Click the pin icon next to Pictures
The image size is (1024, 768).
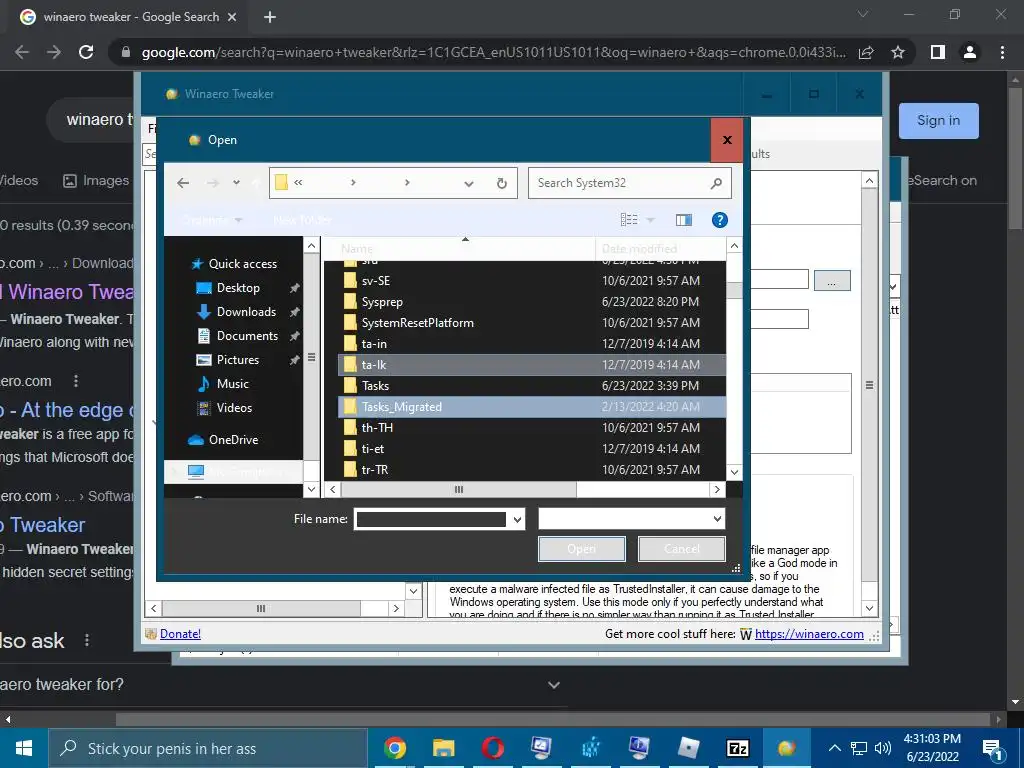tap(295, 360)
